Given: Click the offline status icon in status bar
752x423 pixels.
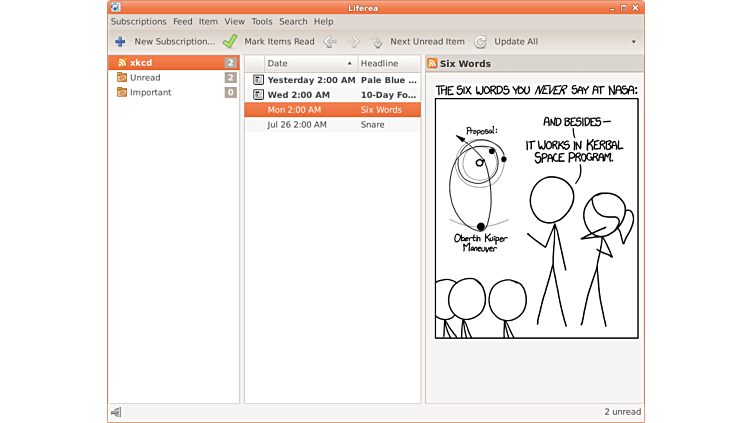Looking at the screenshot, I should click(x=117, y=412).
